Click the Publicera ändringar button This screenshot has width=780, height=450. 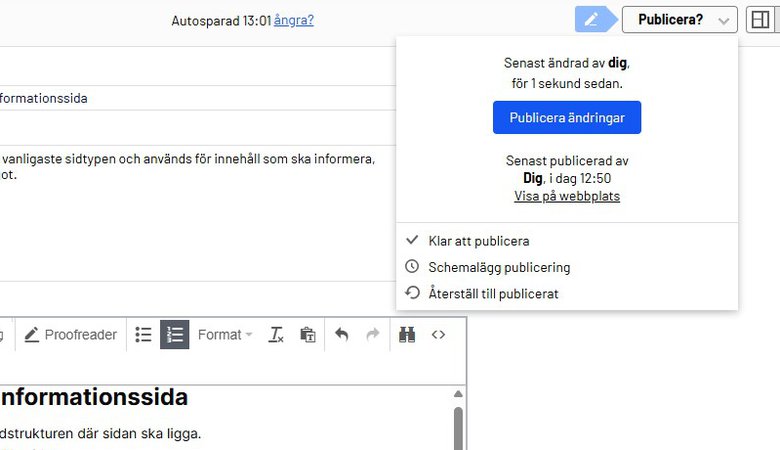click(567, 117)
